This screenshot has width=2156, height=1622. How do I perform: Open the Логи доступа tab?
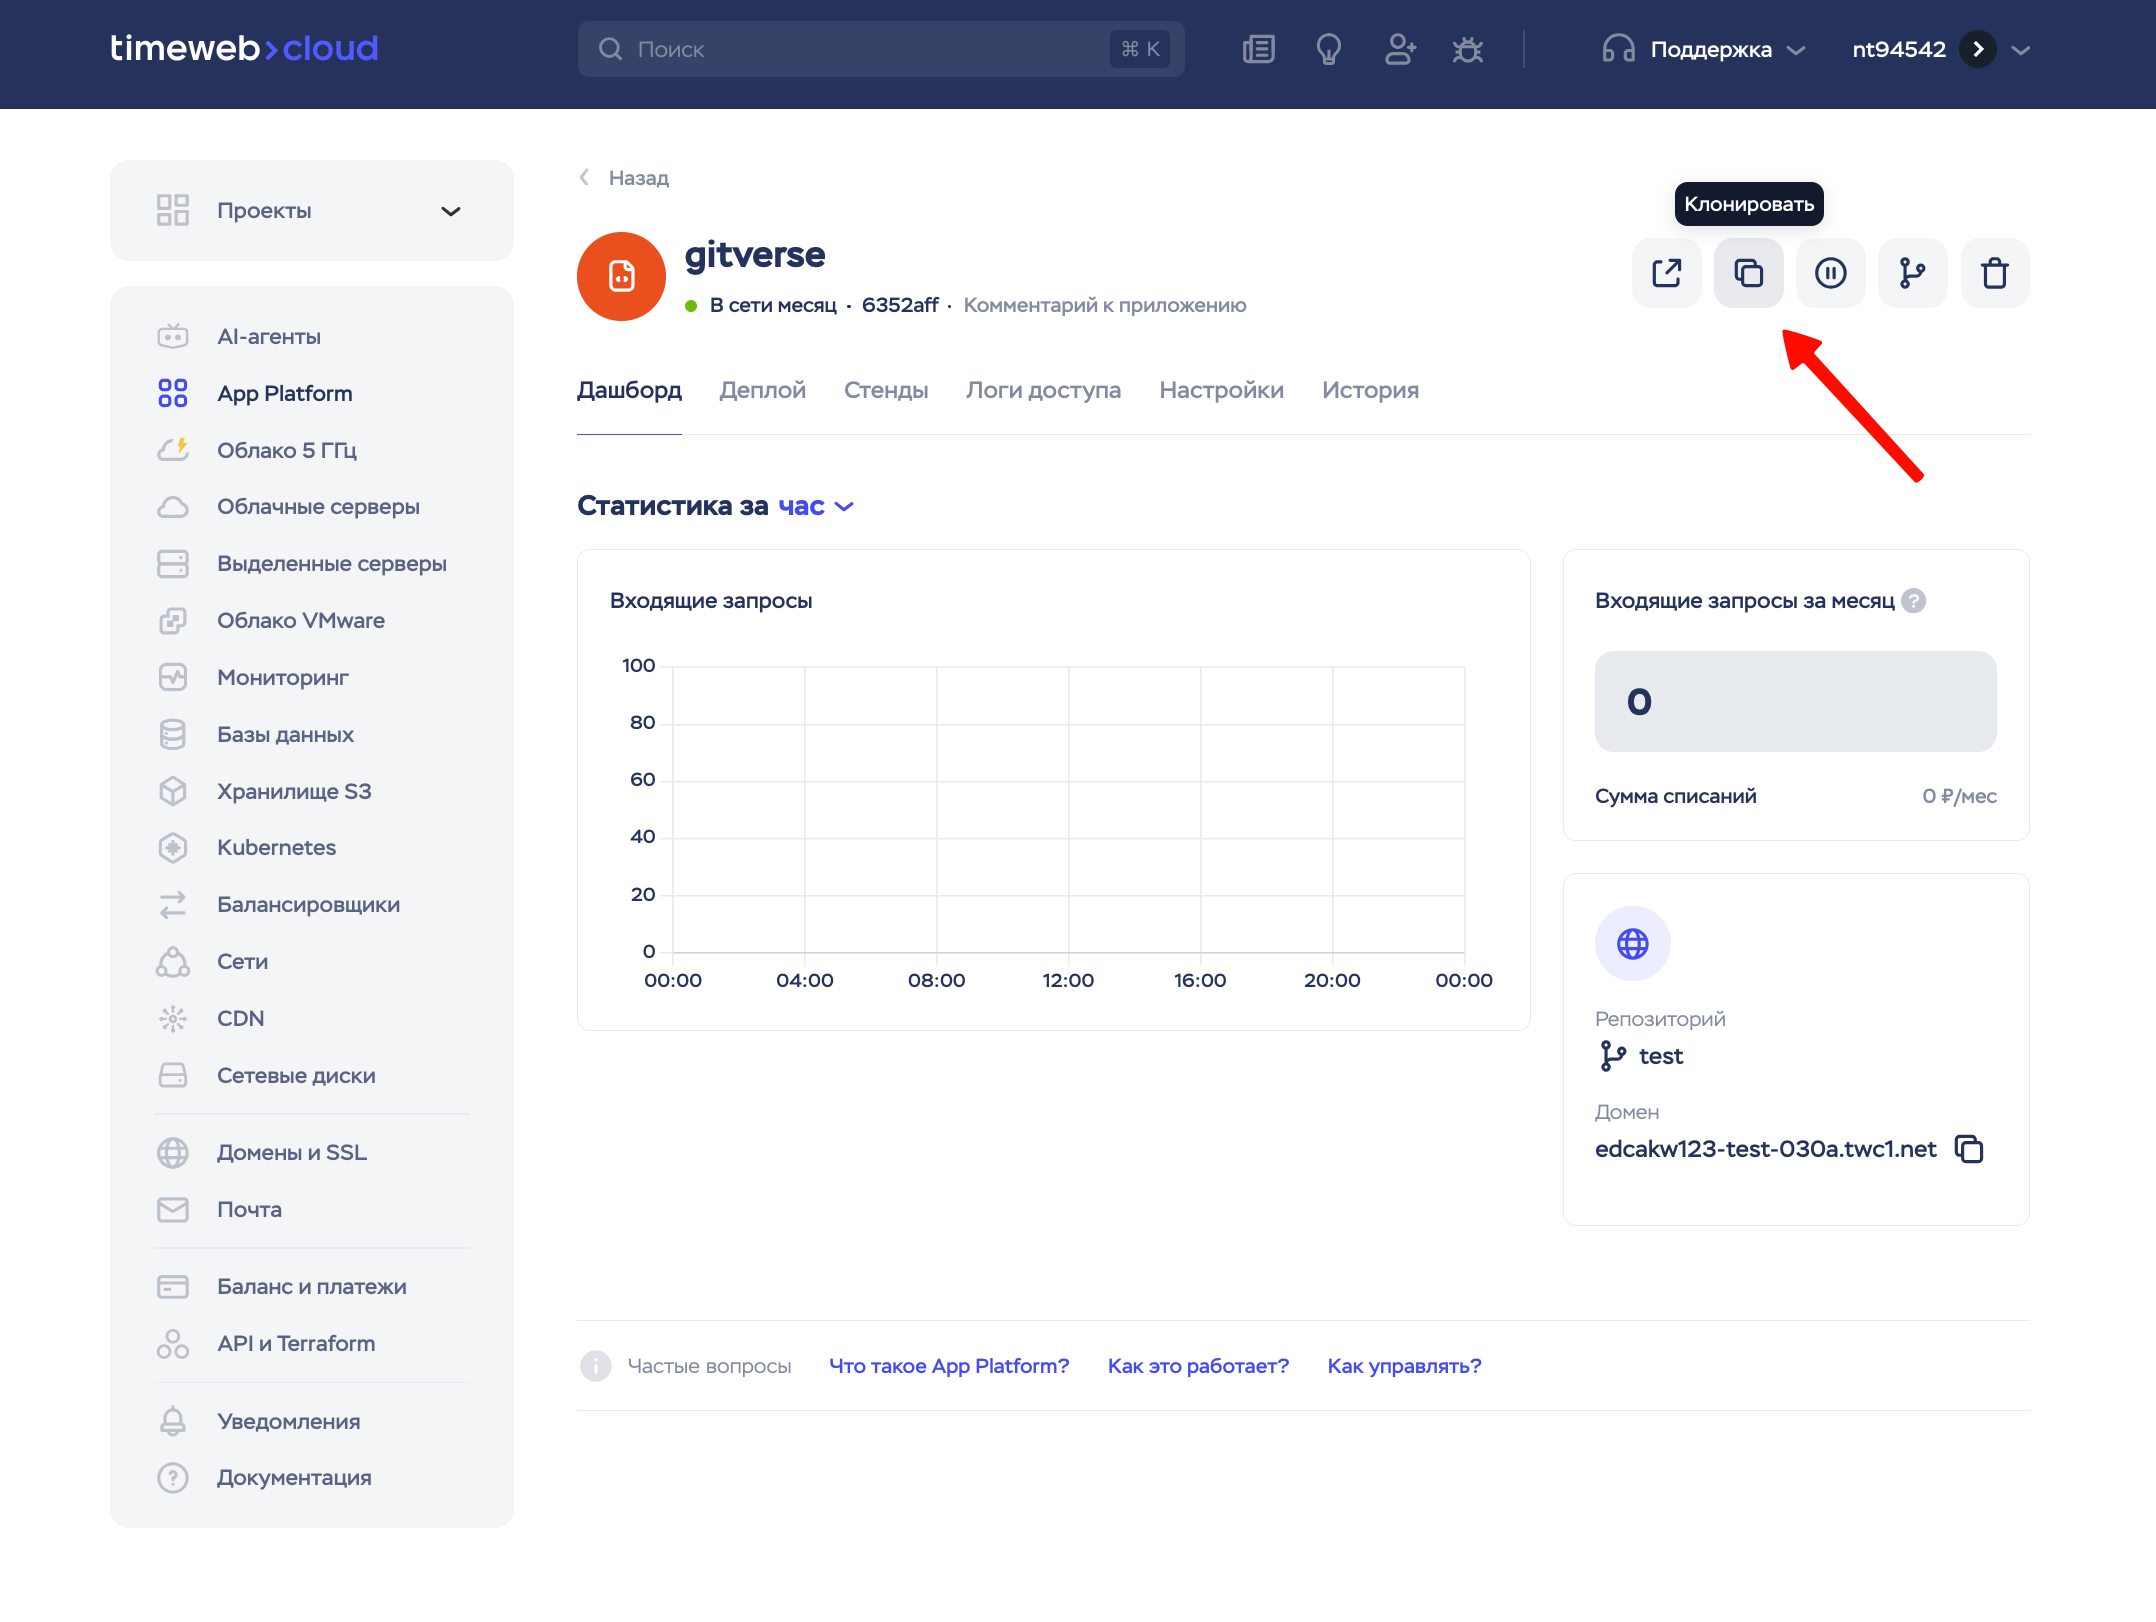[x=1043, y=390]
